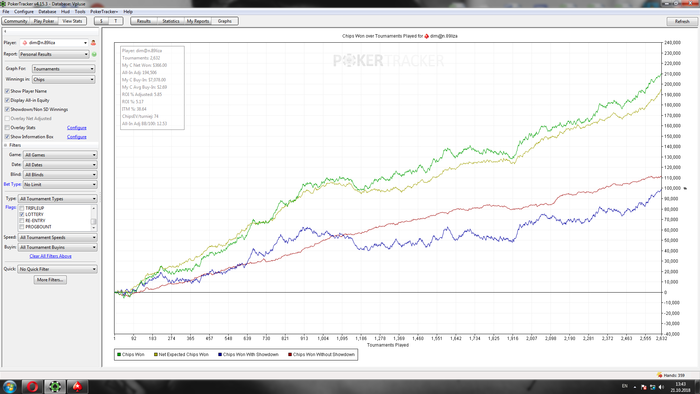Select Graphs tab

click(x=225, y=21)
